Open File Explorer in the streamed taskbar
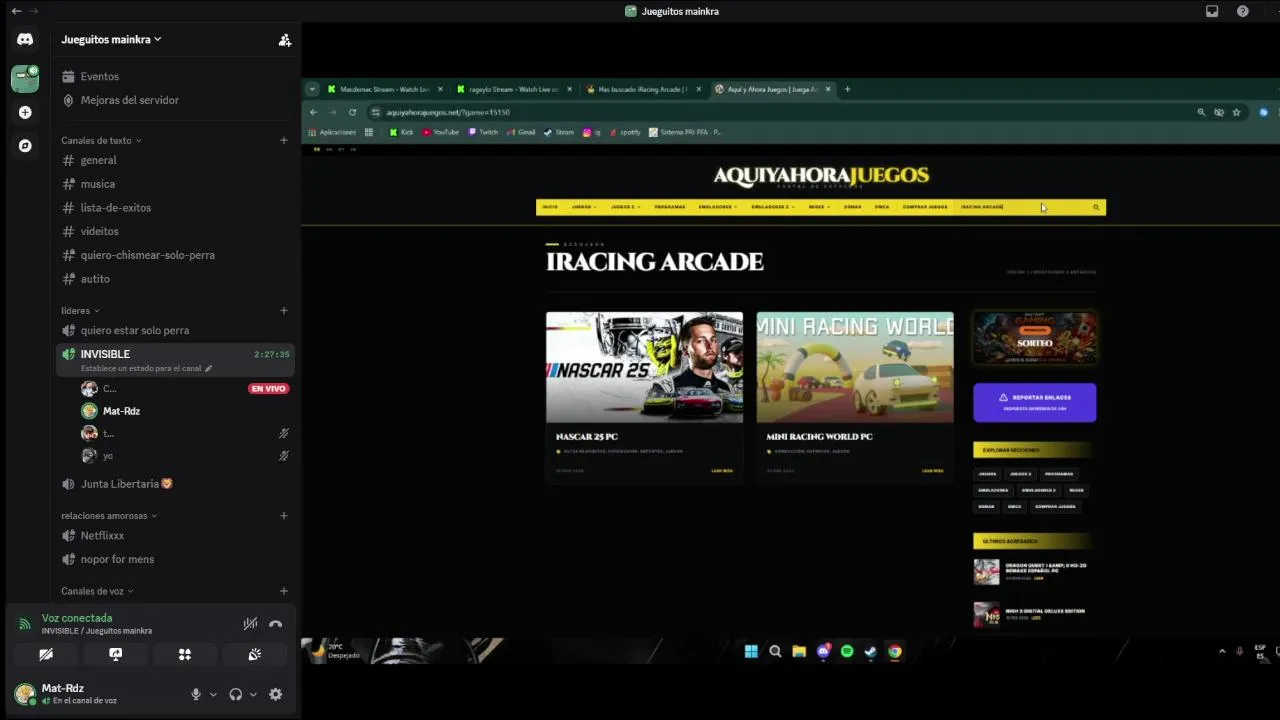 pyautogui.click(x=799, y=651)
